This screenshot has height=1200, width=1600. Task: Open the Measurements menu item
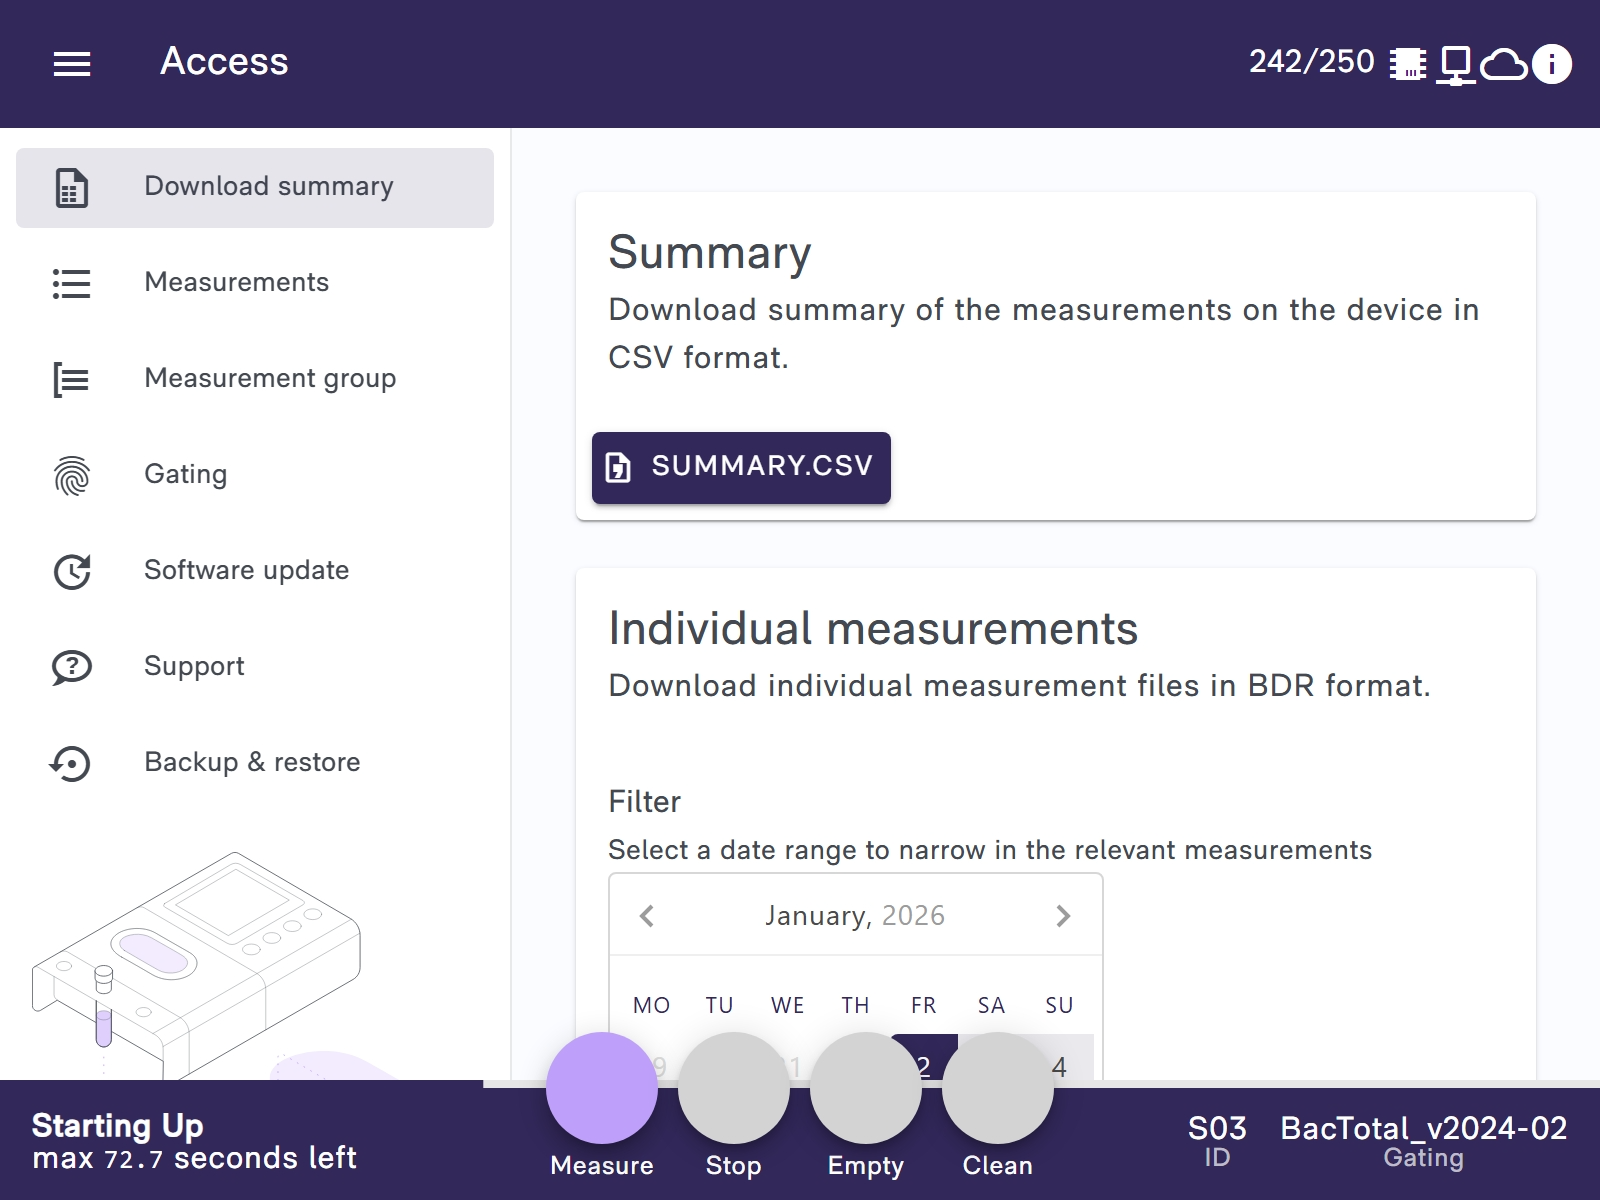pyautogui.click(x=237, y=283)
